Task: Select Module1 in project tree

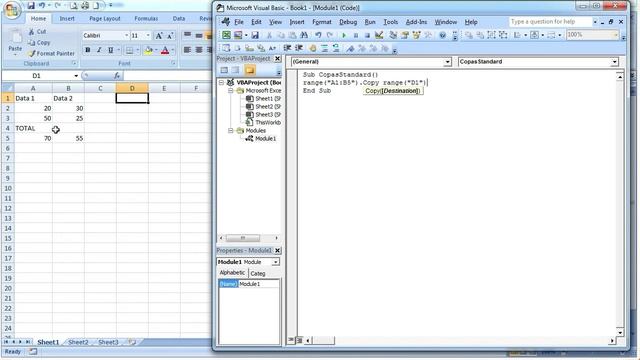Action: (265, 139)
